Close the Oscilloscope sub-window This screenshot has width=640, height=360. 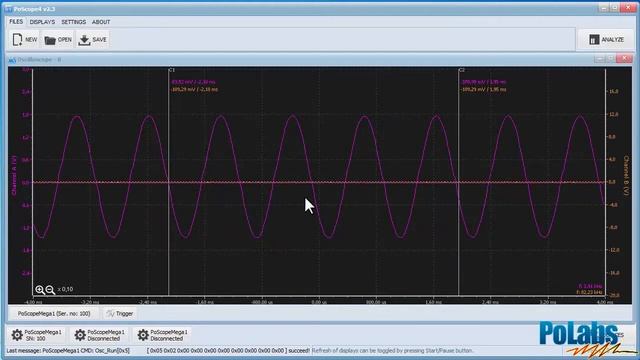pyautogui.click(x=624, y=59)
